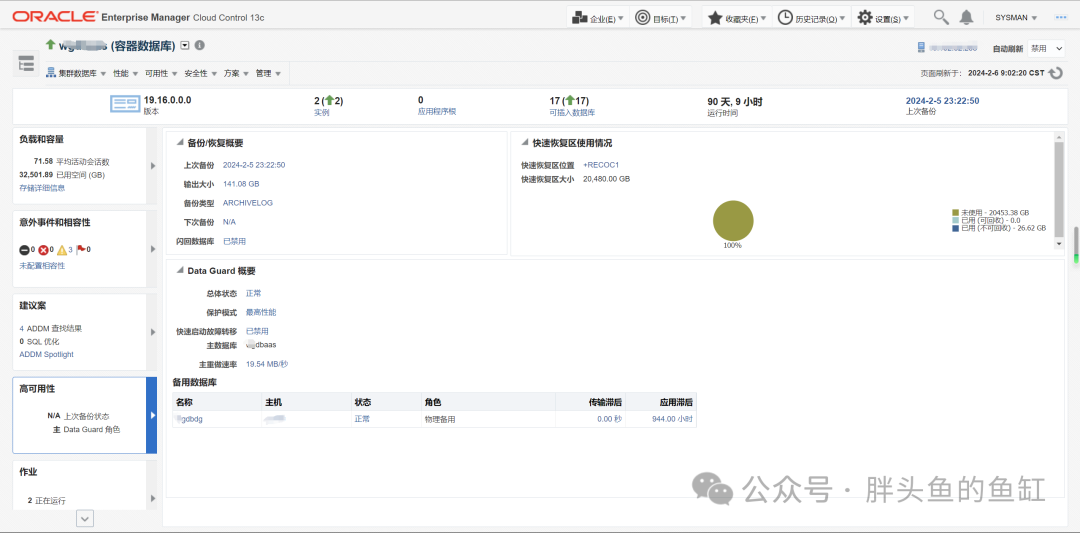This screenshot has height=533, width=1080.
Task: Click the ARCHIVELOG backup type link
Action: coord(248,202)
